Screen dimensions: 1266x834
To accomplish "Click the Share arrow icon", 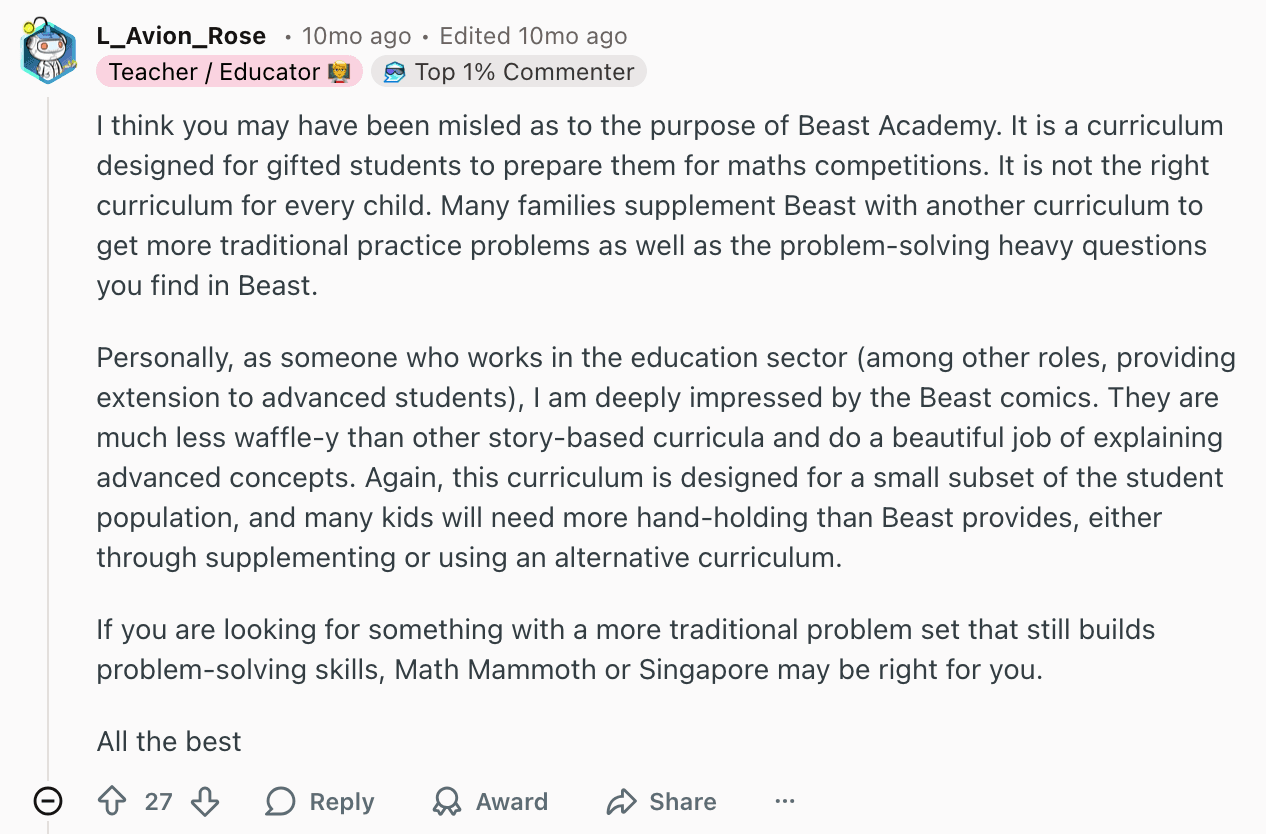I will tap(620, 801).
